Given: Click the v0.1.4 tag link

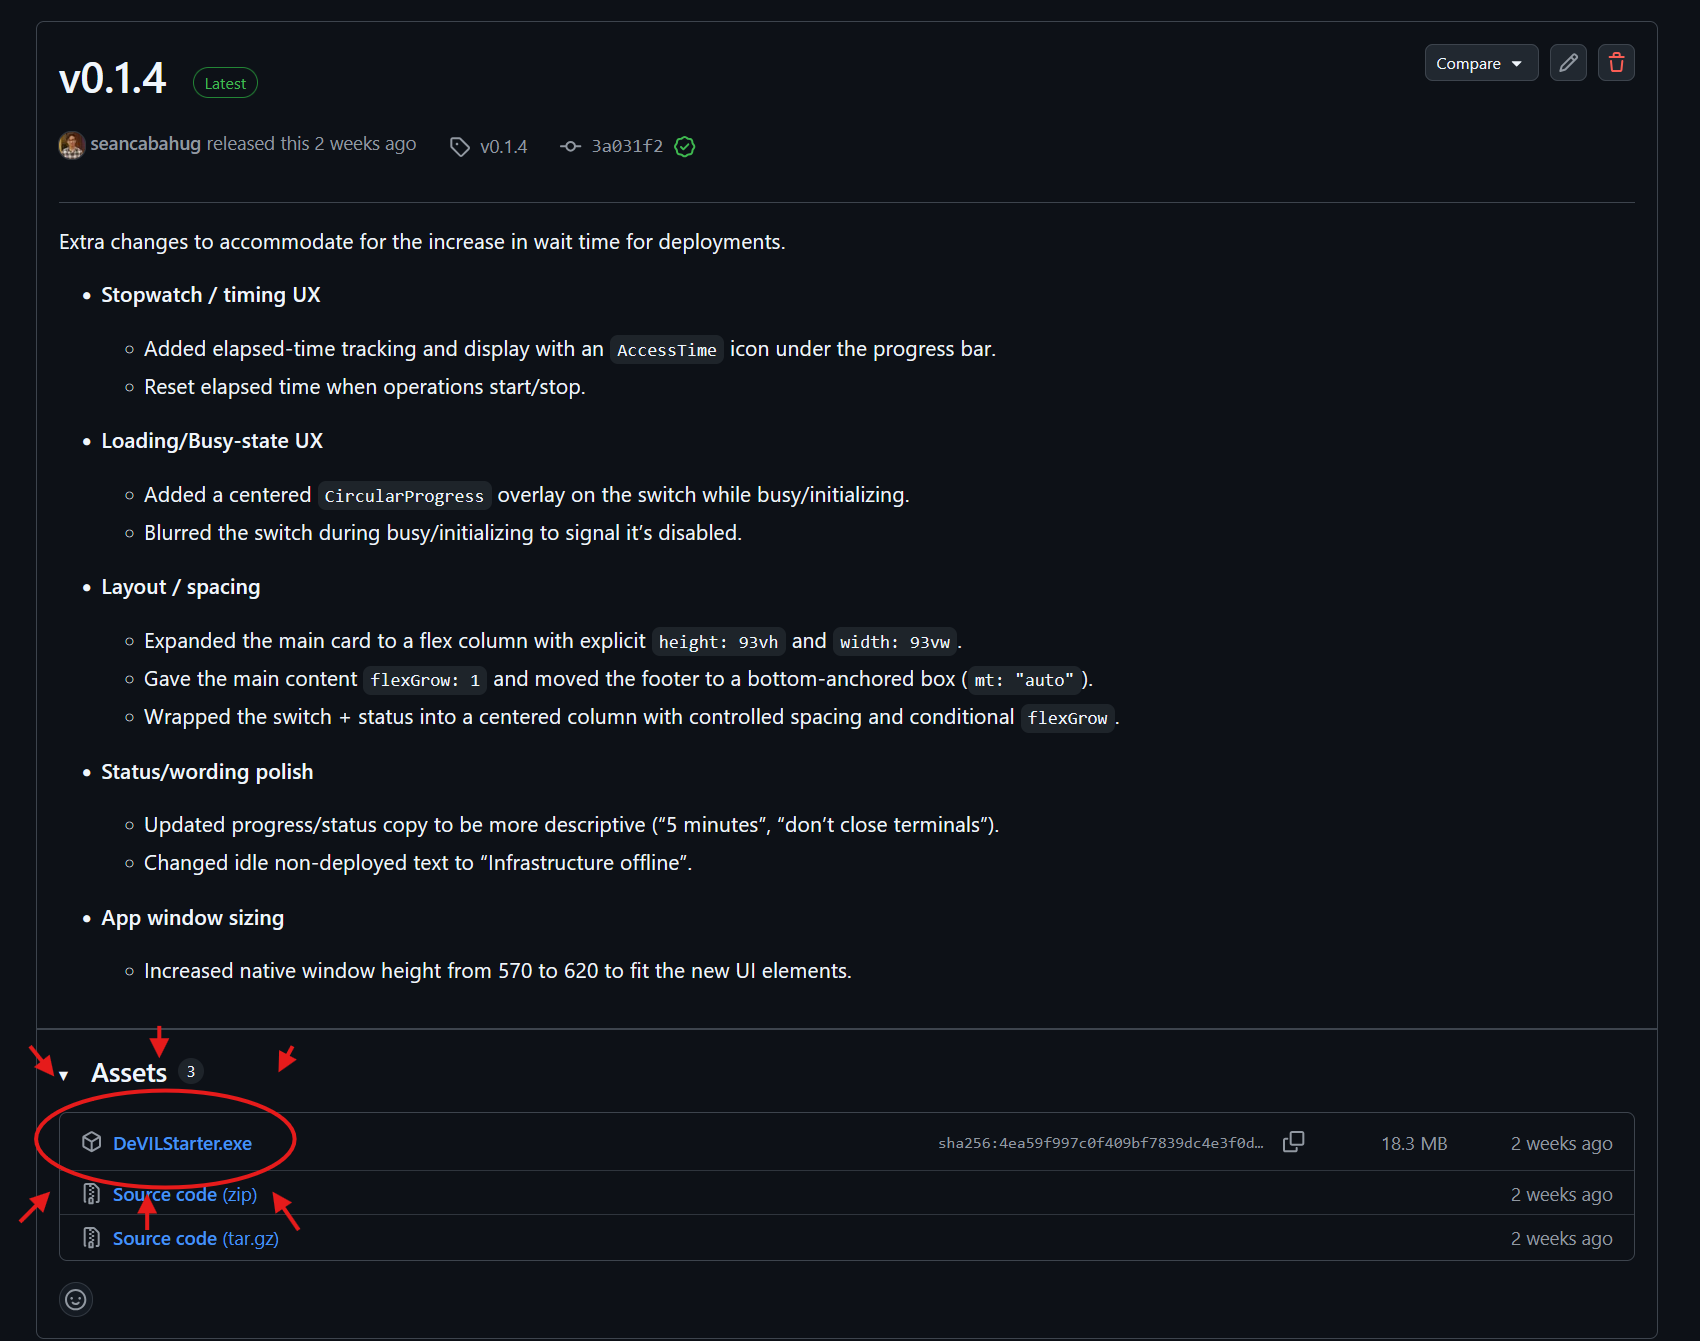Looking at the screenshot, I should point(504,146).
